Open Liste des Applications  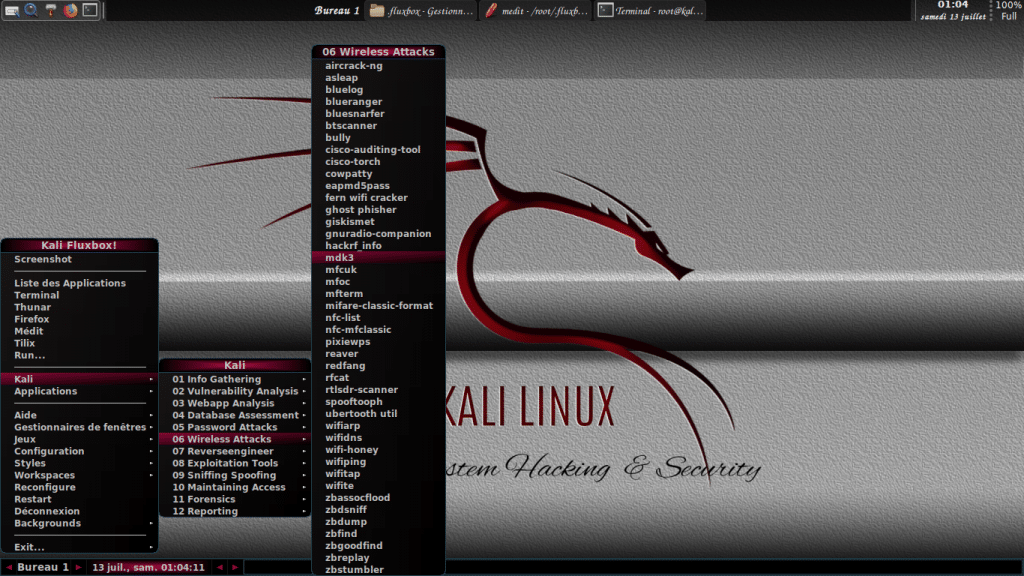pos(80,283)
